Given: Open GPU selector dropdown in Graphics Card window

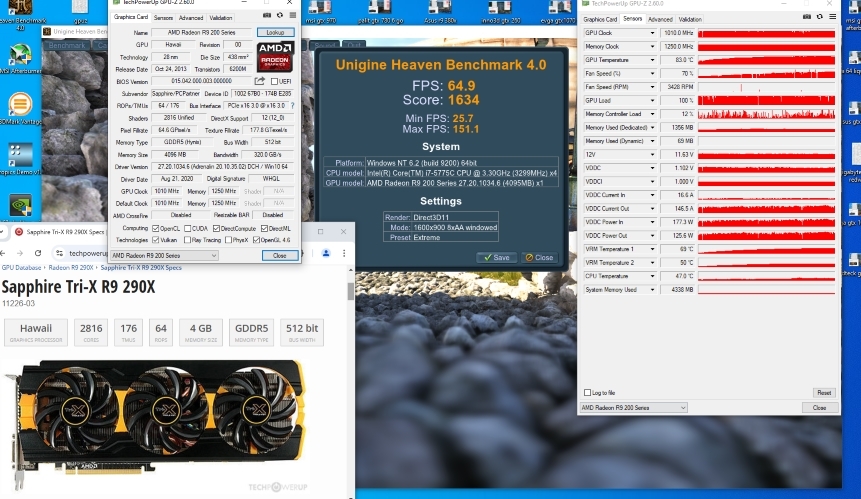Looking at the screenshot, I should coord(164,255).
